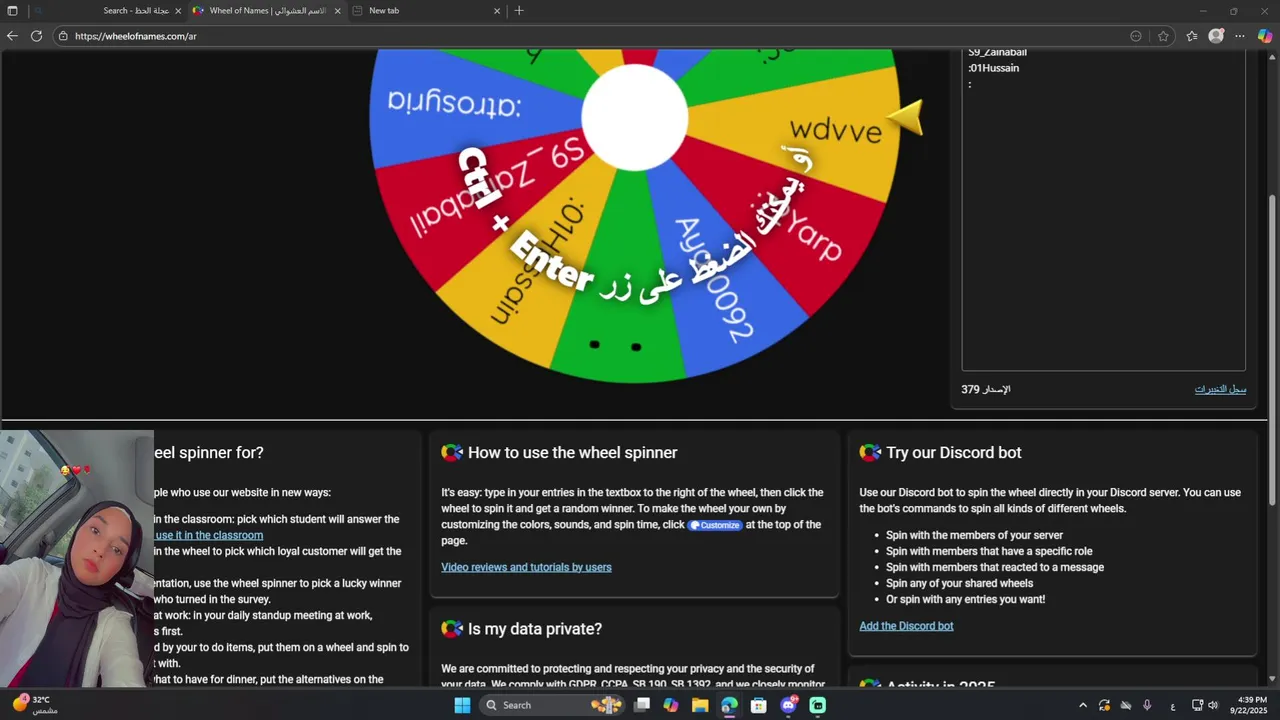Open the tab actions menu icon
The image size is (1280, 720).
click(x=12, y=11)
